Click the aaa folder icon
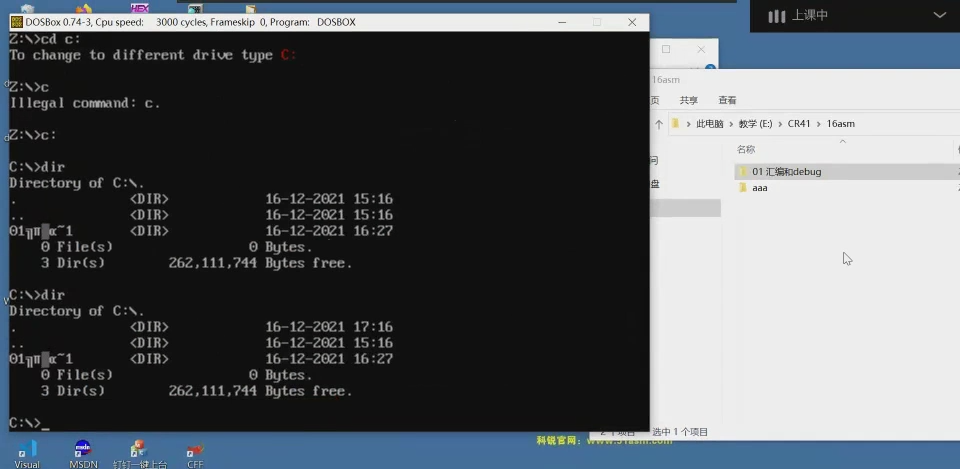Viewport: 960px width, 469px height. (743, 188)
